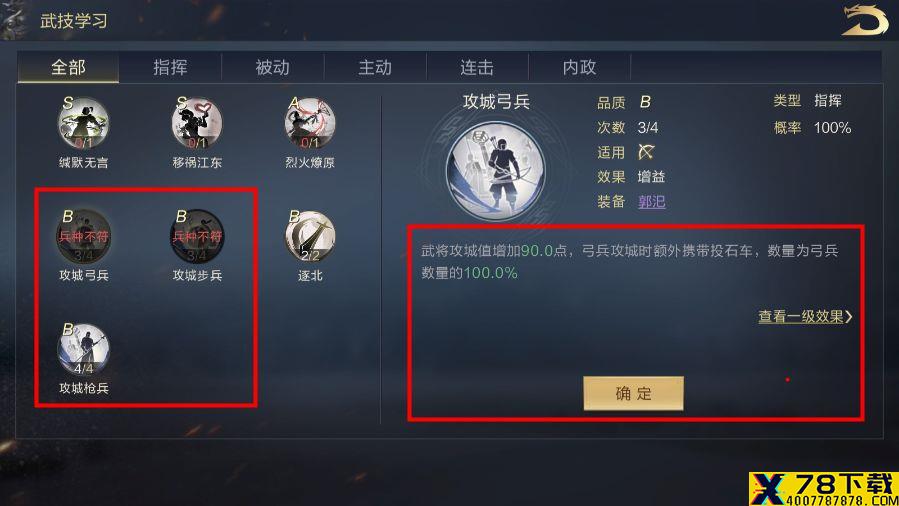Select the 攻城步兵 skill icon

point(197,236)
